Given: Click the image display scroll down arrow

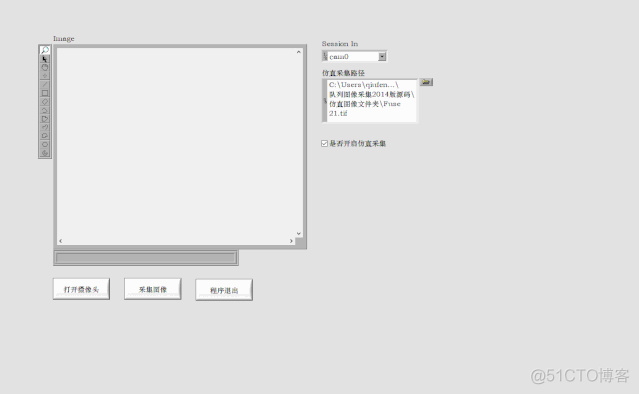Looking at the screenshot, I should [299, 233].
